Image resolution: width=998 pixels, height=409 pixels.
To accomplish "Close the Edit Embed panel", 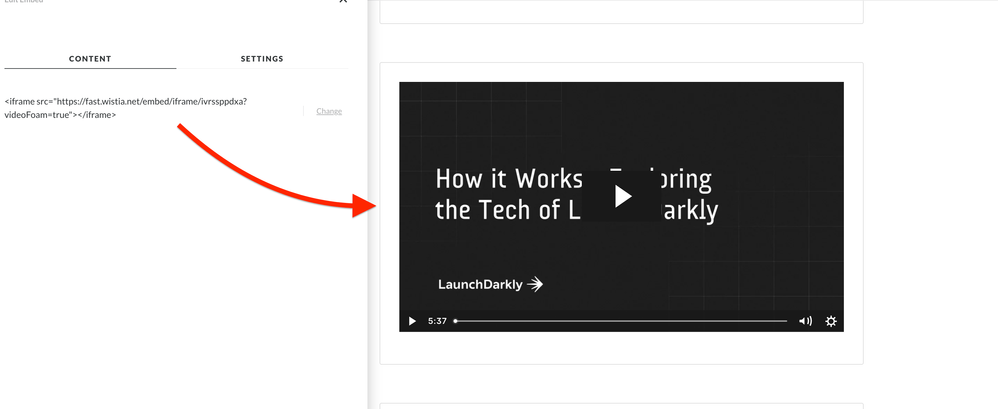I will click(x=343, y=1).
